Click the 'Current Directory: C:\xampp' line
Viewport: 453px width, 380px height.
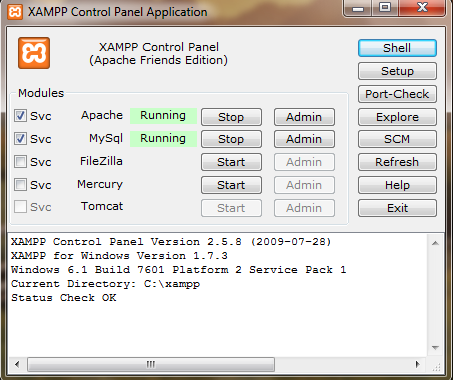coord(105,284)
